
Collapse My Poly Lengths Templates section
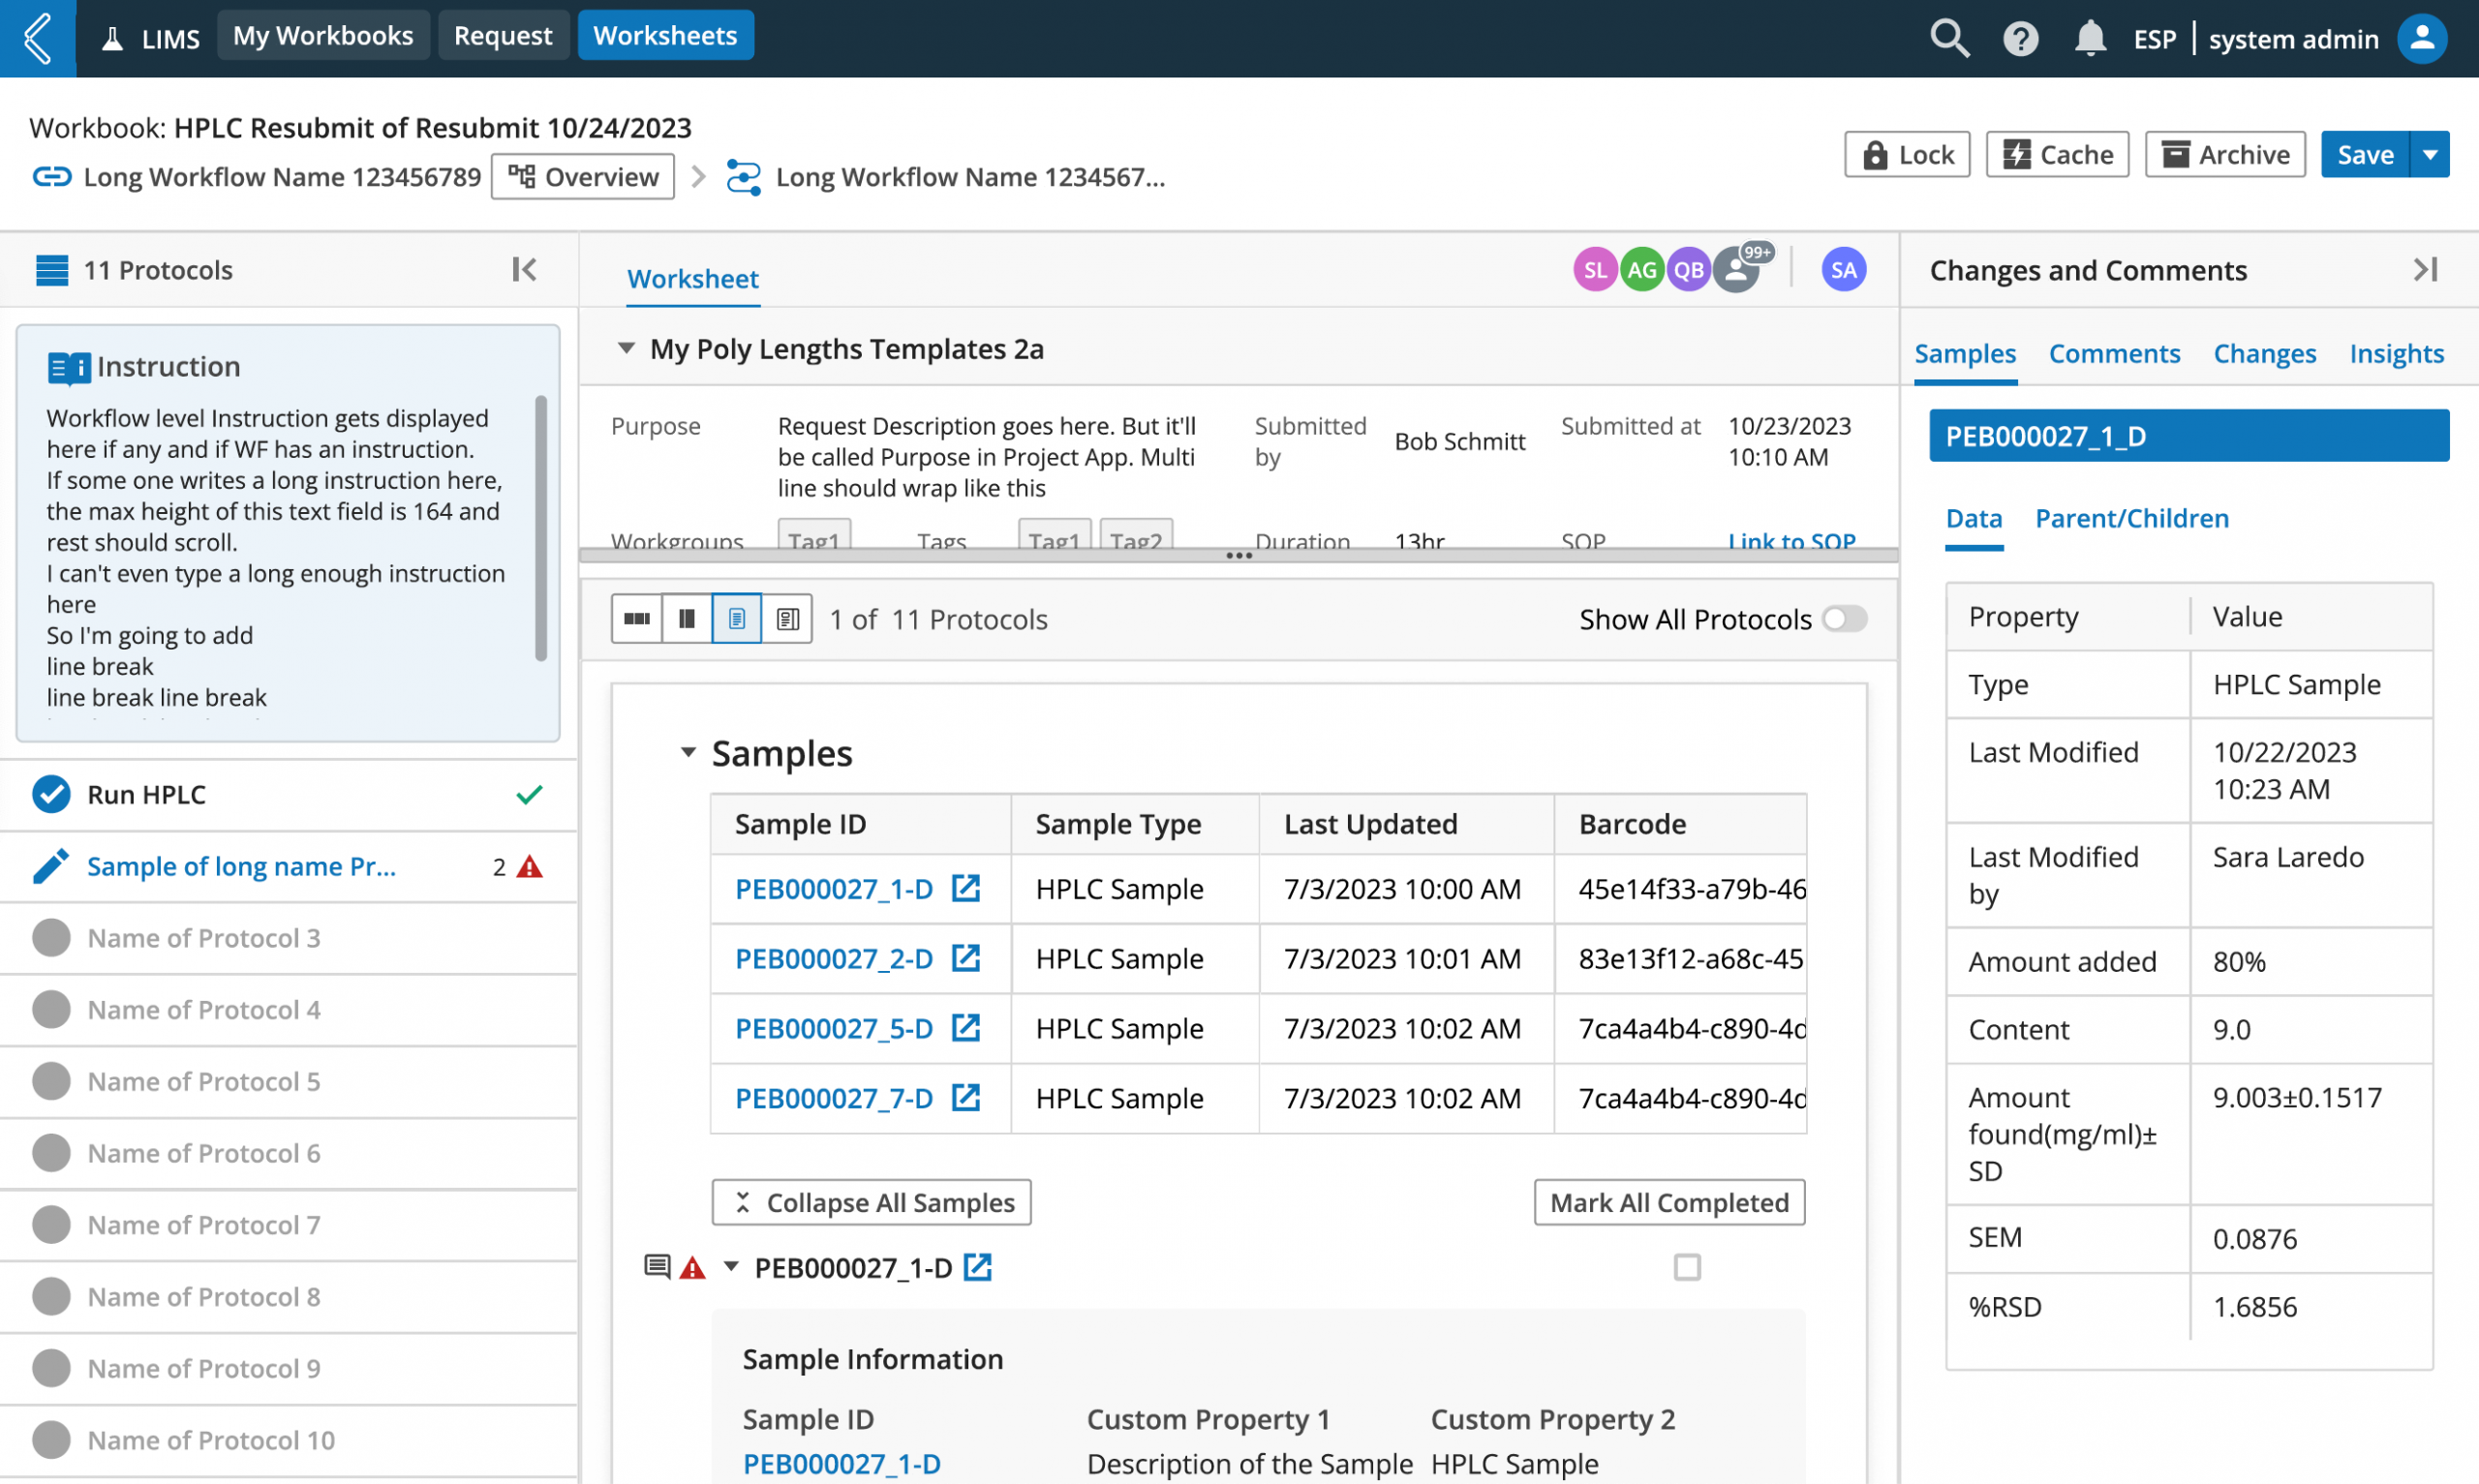626,348
